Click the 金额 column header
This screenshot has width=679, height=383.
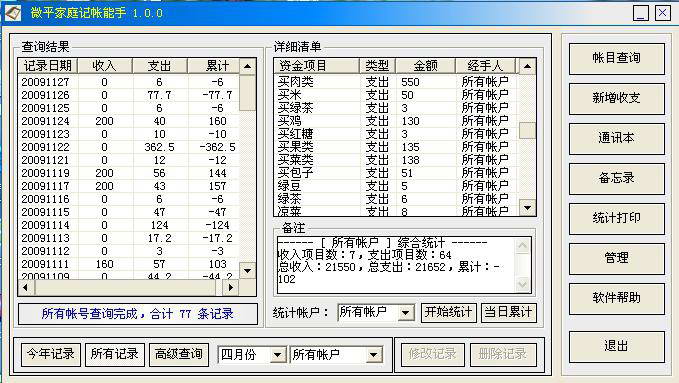coord(426,66)
